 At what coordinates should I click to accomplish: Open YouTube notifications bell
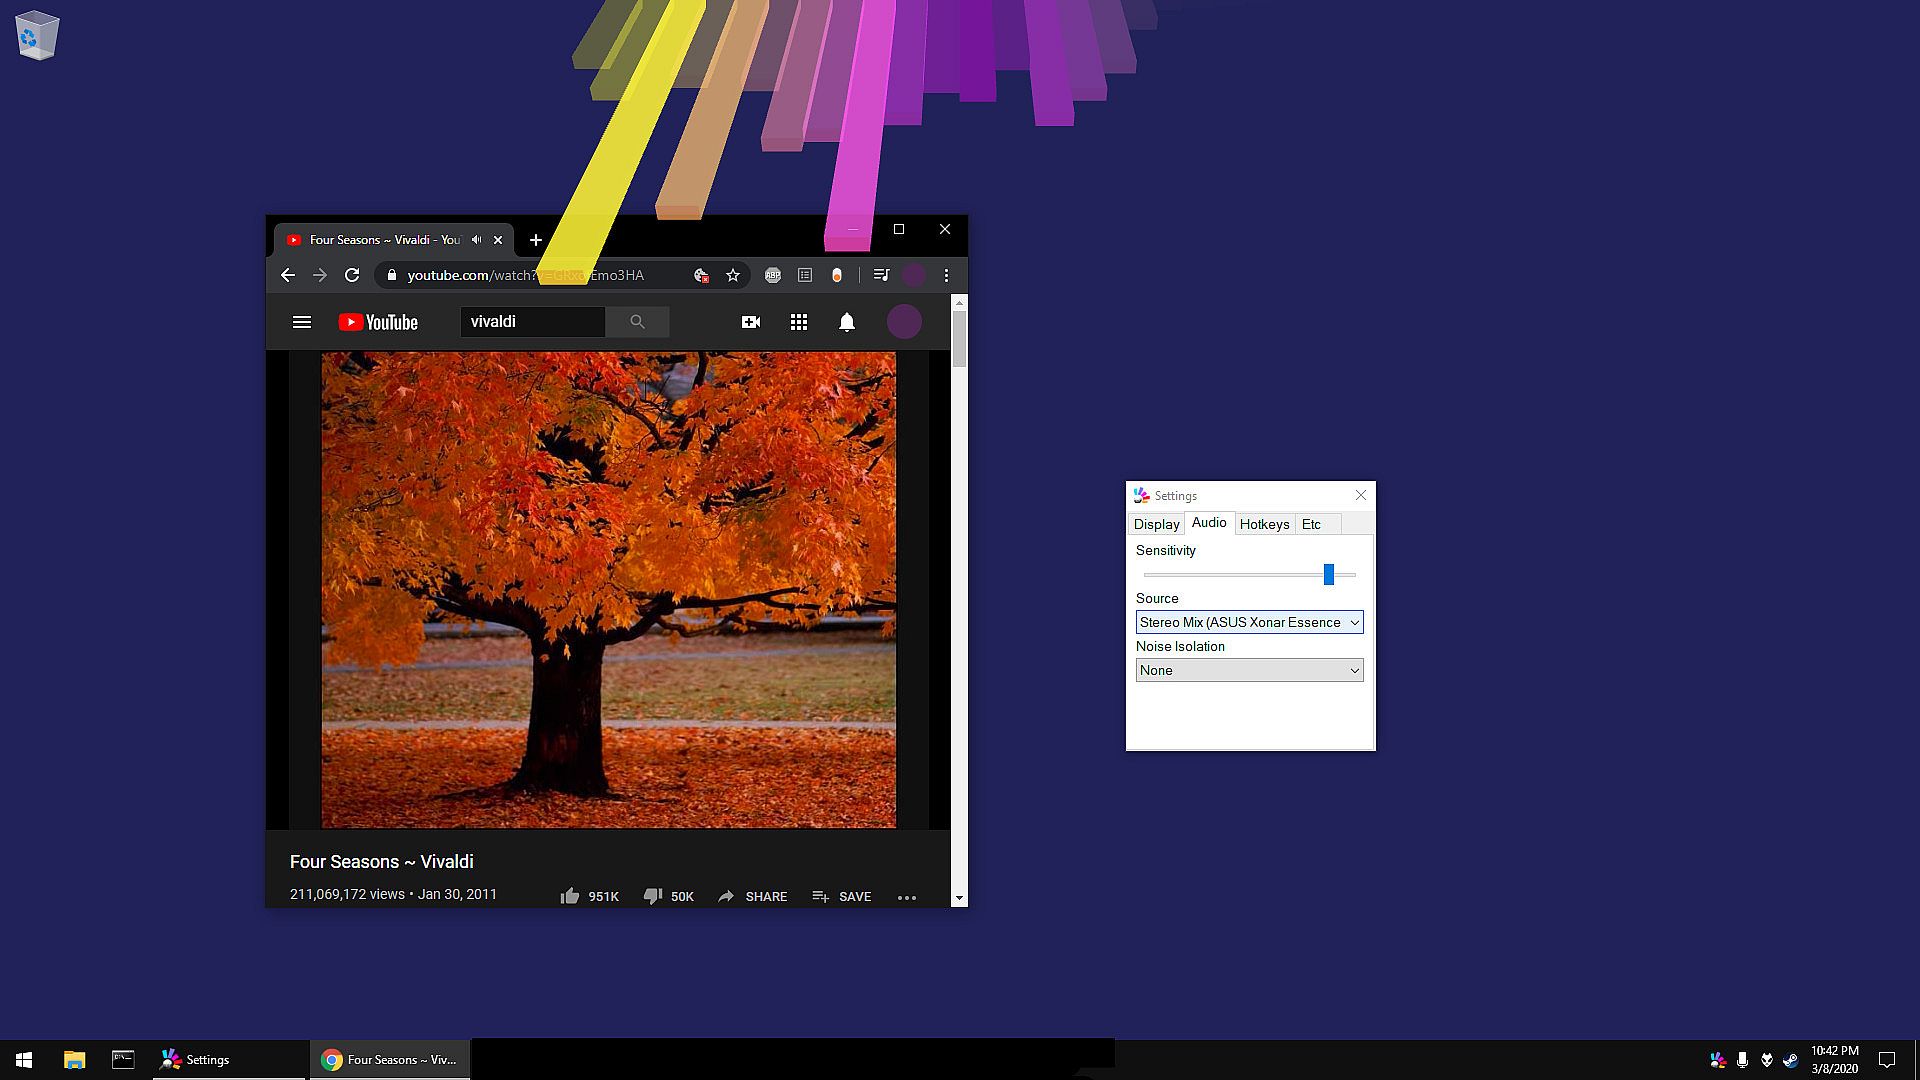tap(846, 322)
